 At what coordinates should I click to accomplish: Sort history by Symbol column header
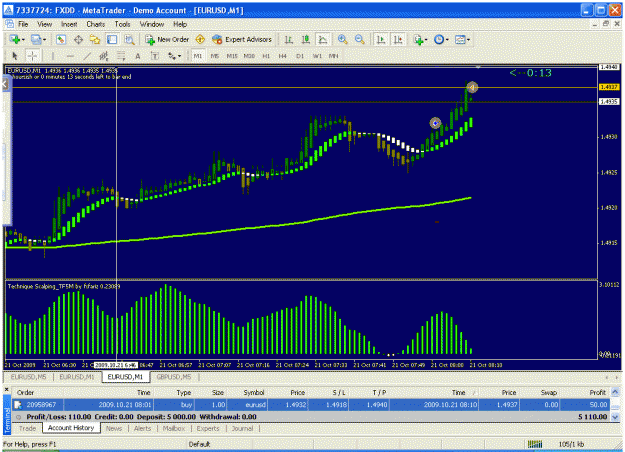pyautogui.click(x=254, y=393)
